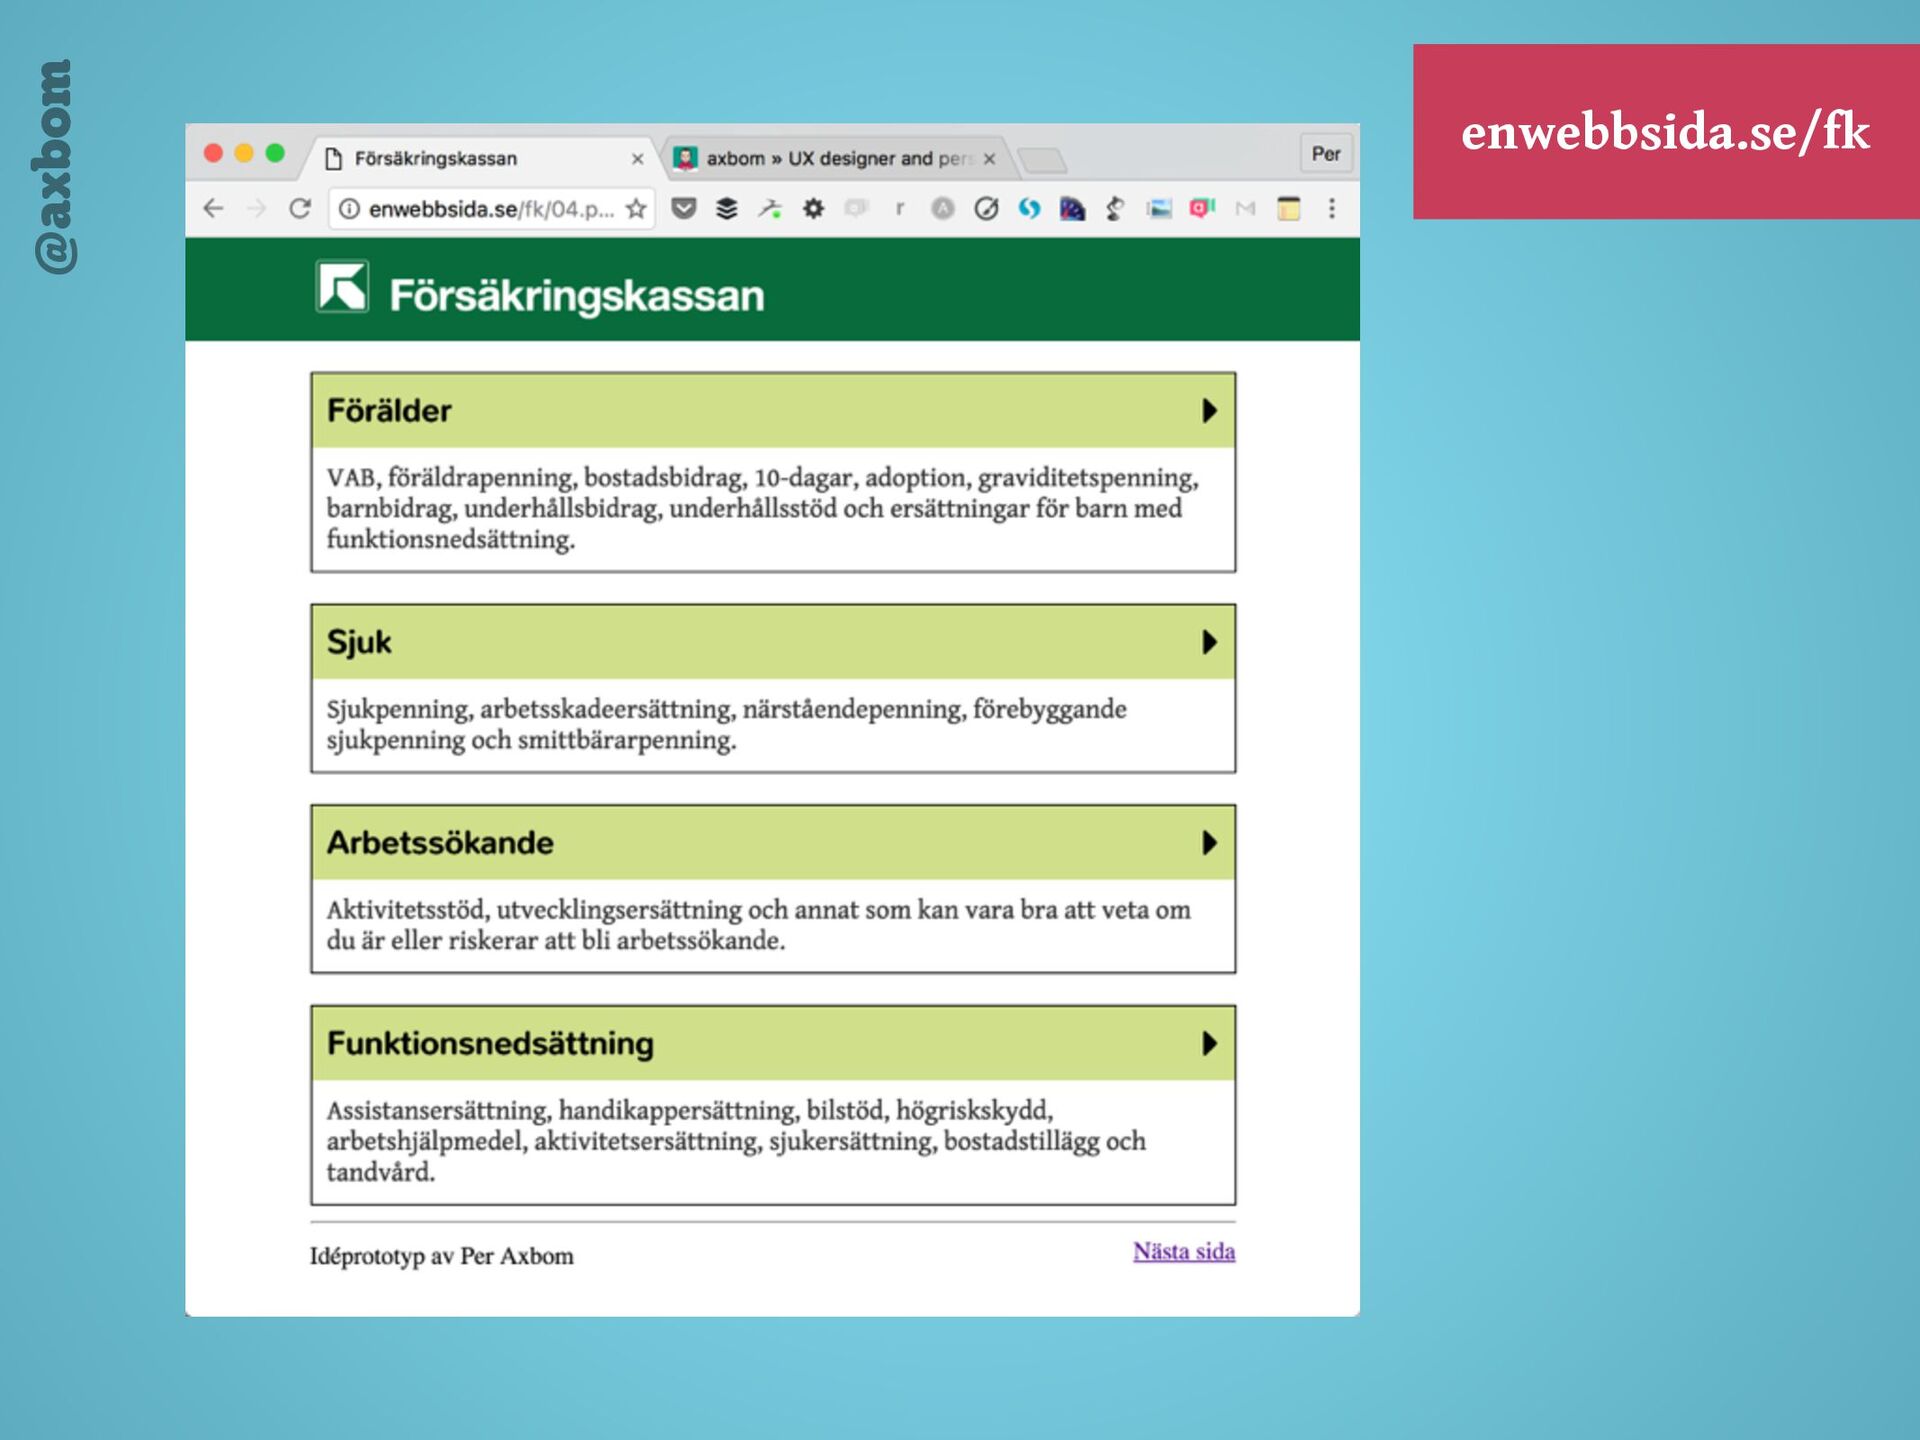Click the yellow sticky note extension icon
The height and width of the screenshot is (1440, 1920).
click(x=1289, y=208)
